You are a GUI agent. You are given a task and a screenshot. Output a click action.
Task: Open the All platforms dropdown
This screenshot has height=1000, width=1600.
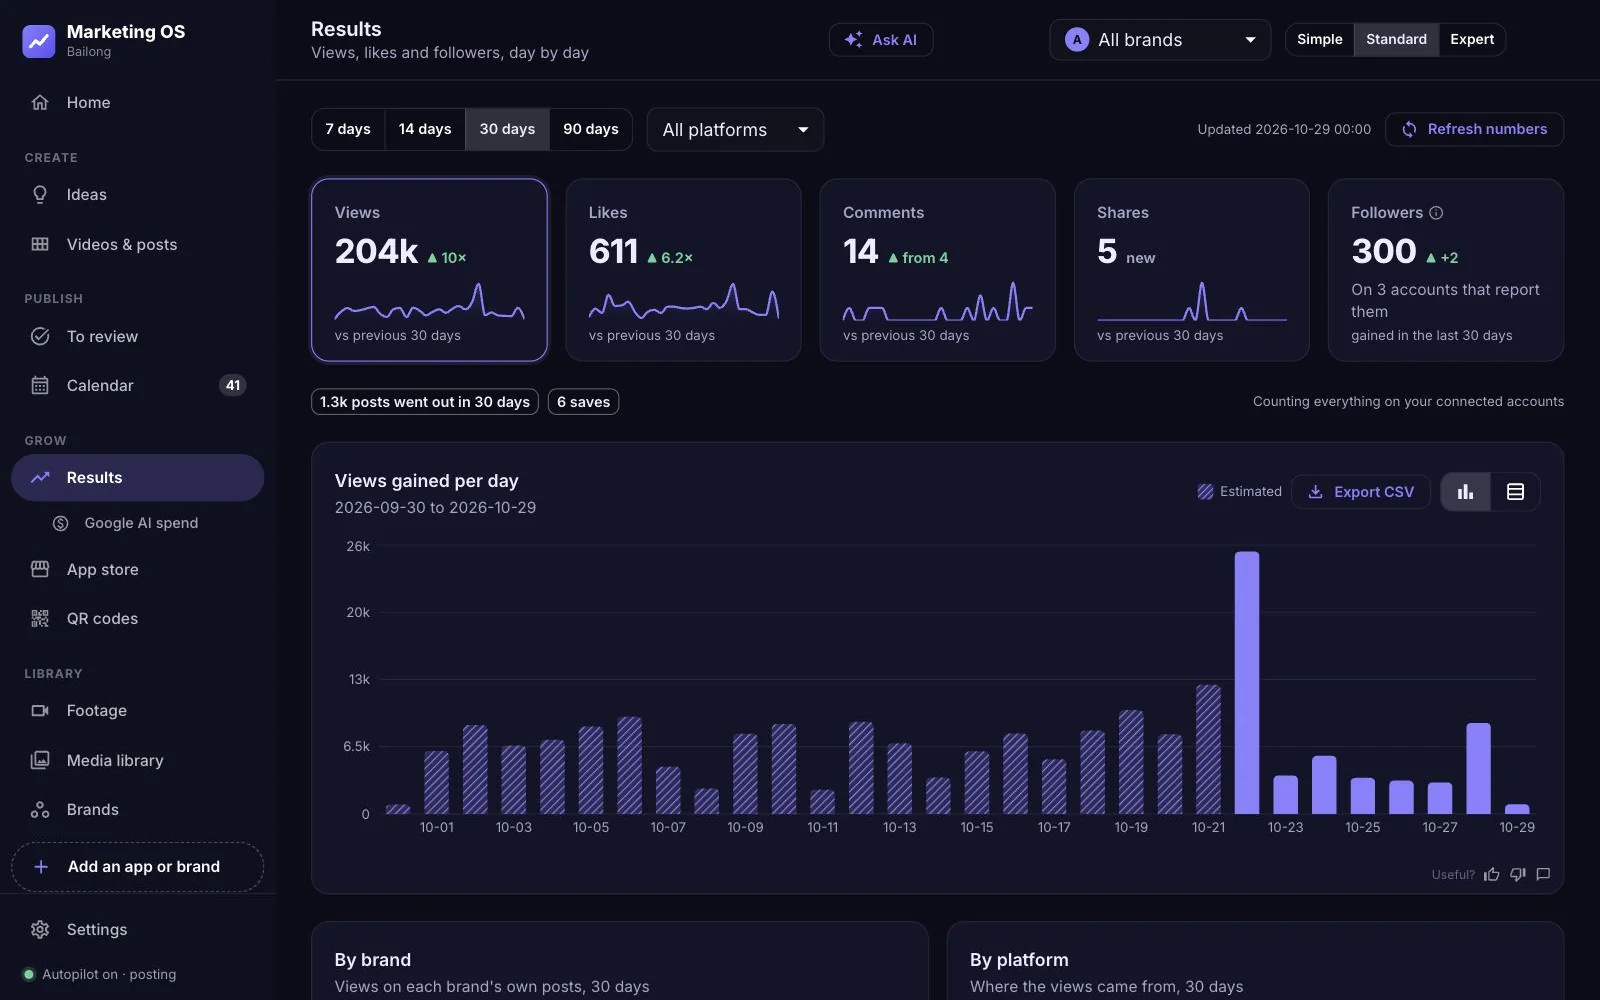(x=735, y=130)
